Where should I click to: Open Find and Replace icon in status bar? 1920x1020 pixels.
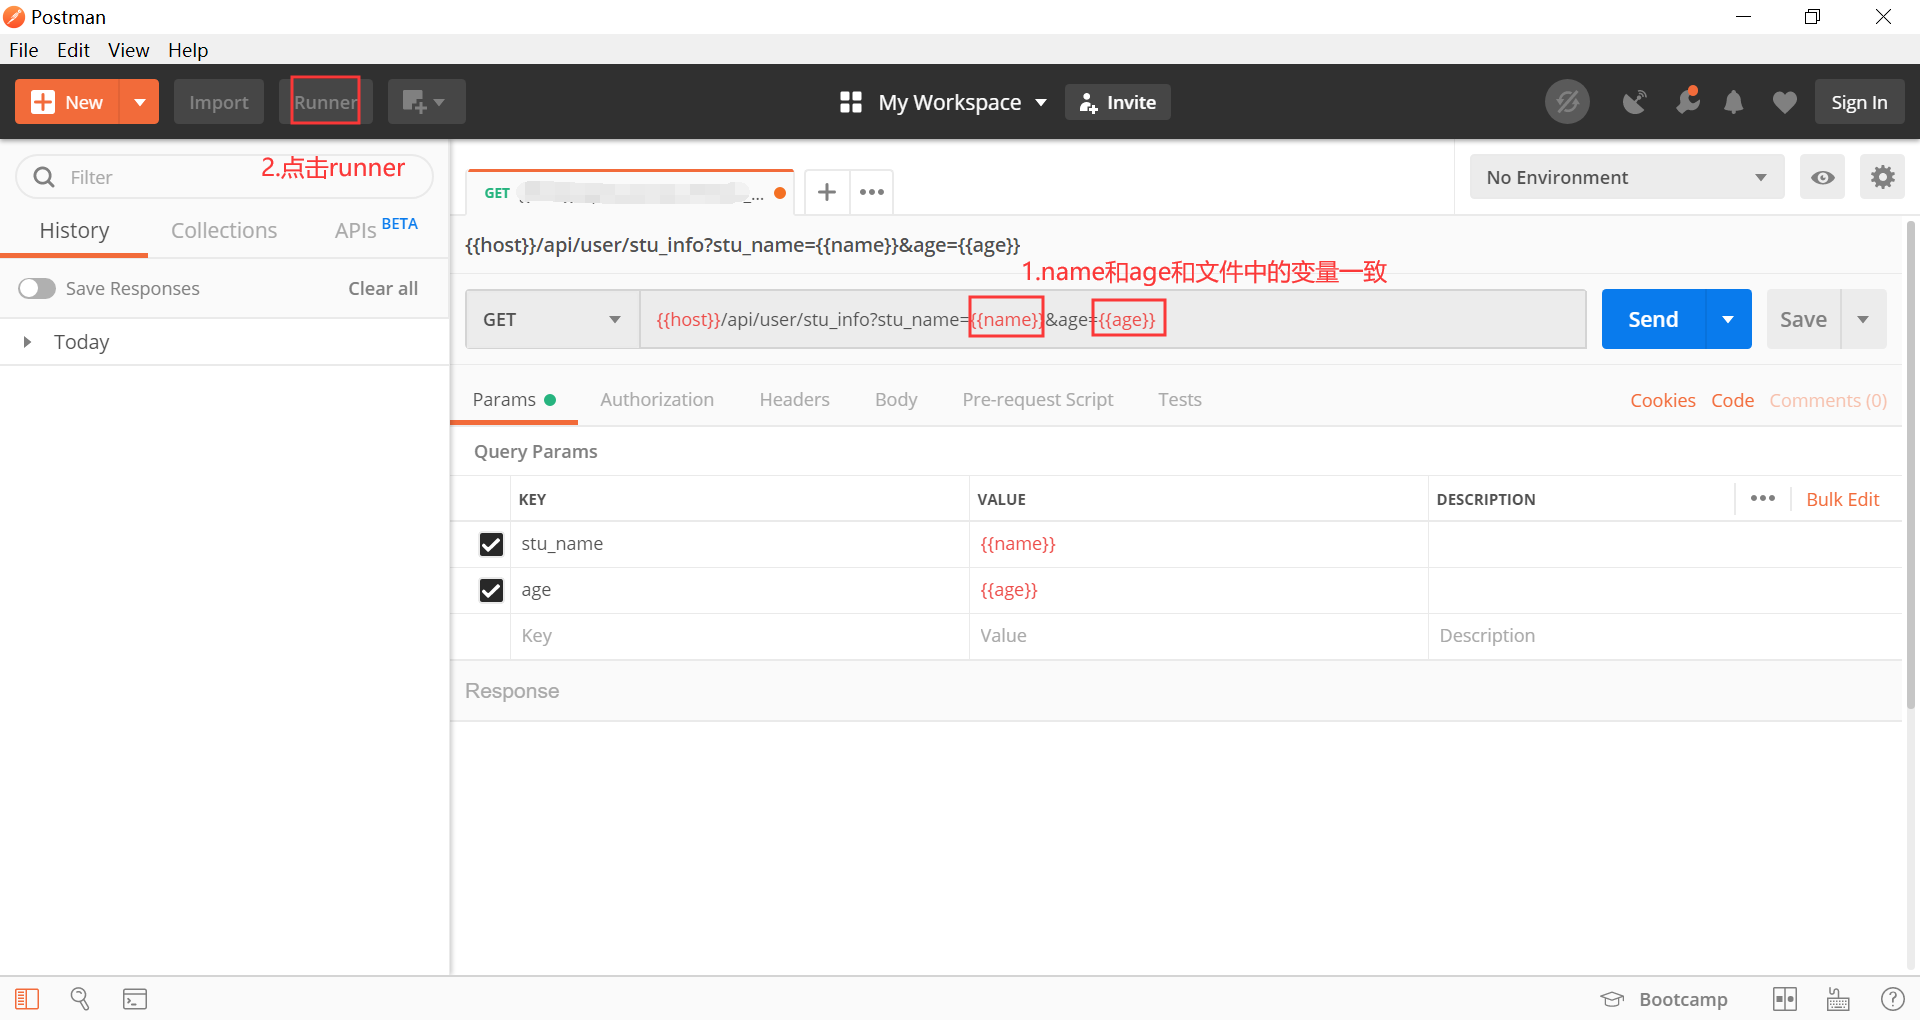coord(80,999)
